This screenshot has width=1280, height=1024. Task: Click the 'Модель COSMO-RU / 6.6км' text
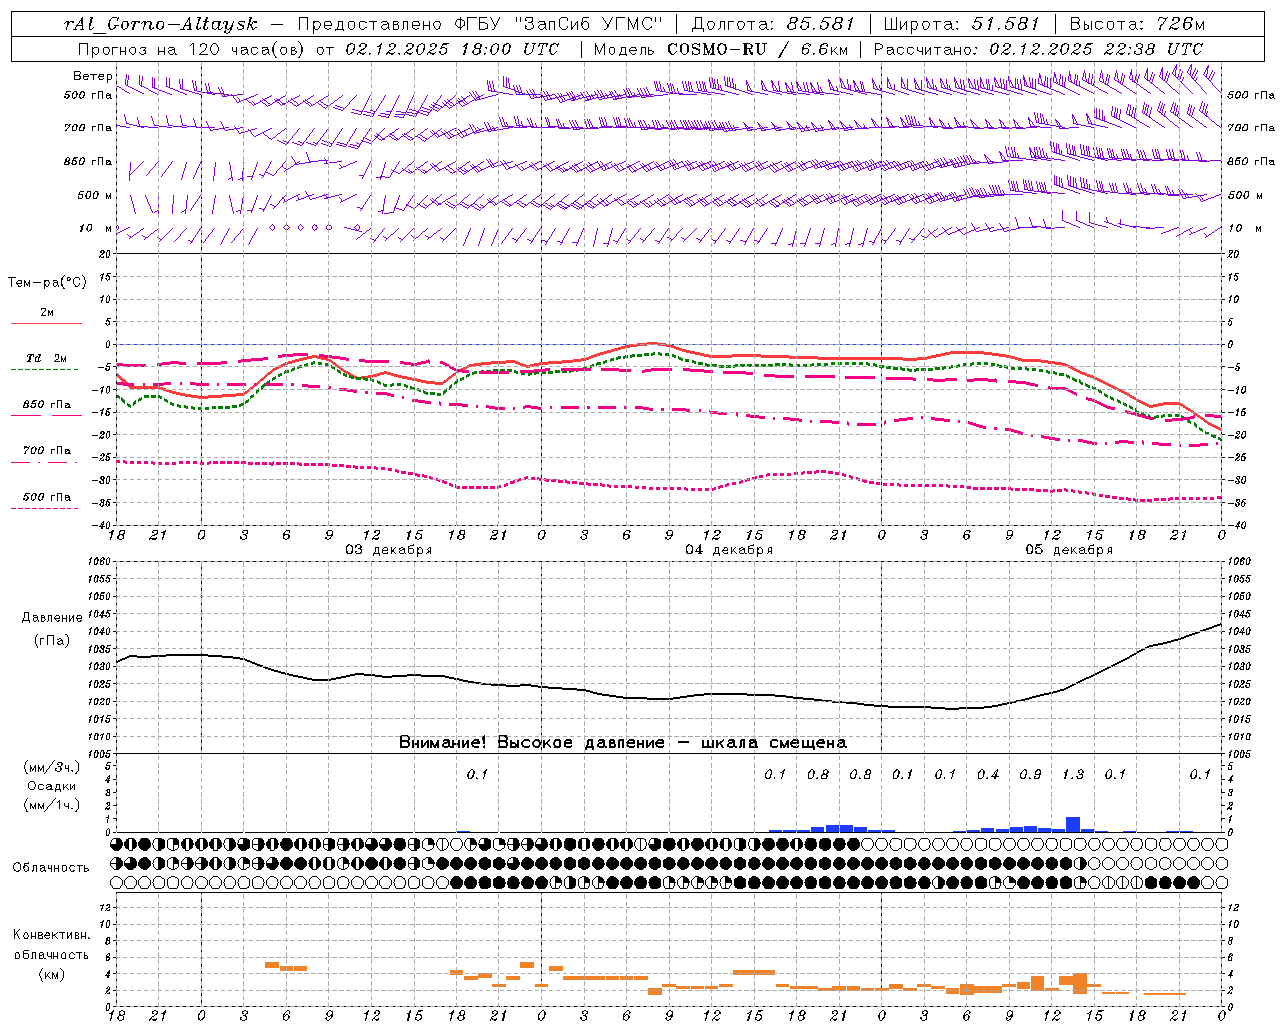click(721, 49)
